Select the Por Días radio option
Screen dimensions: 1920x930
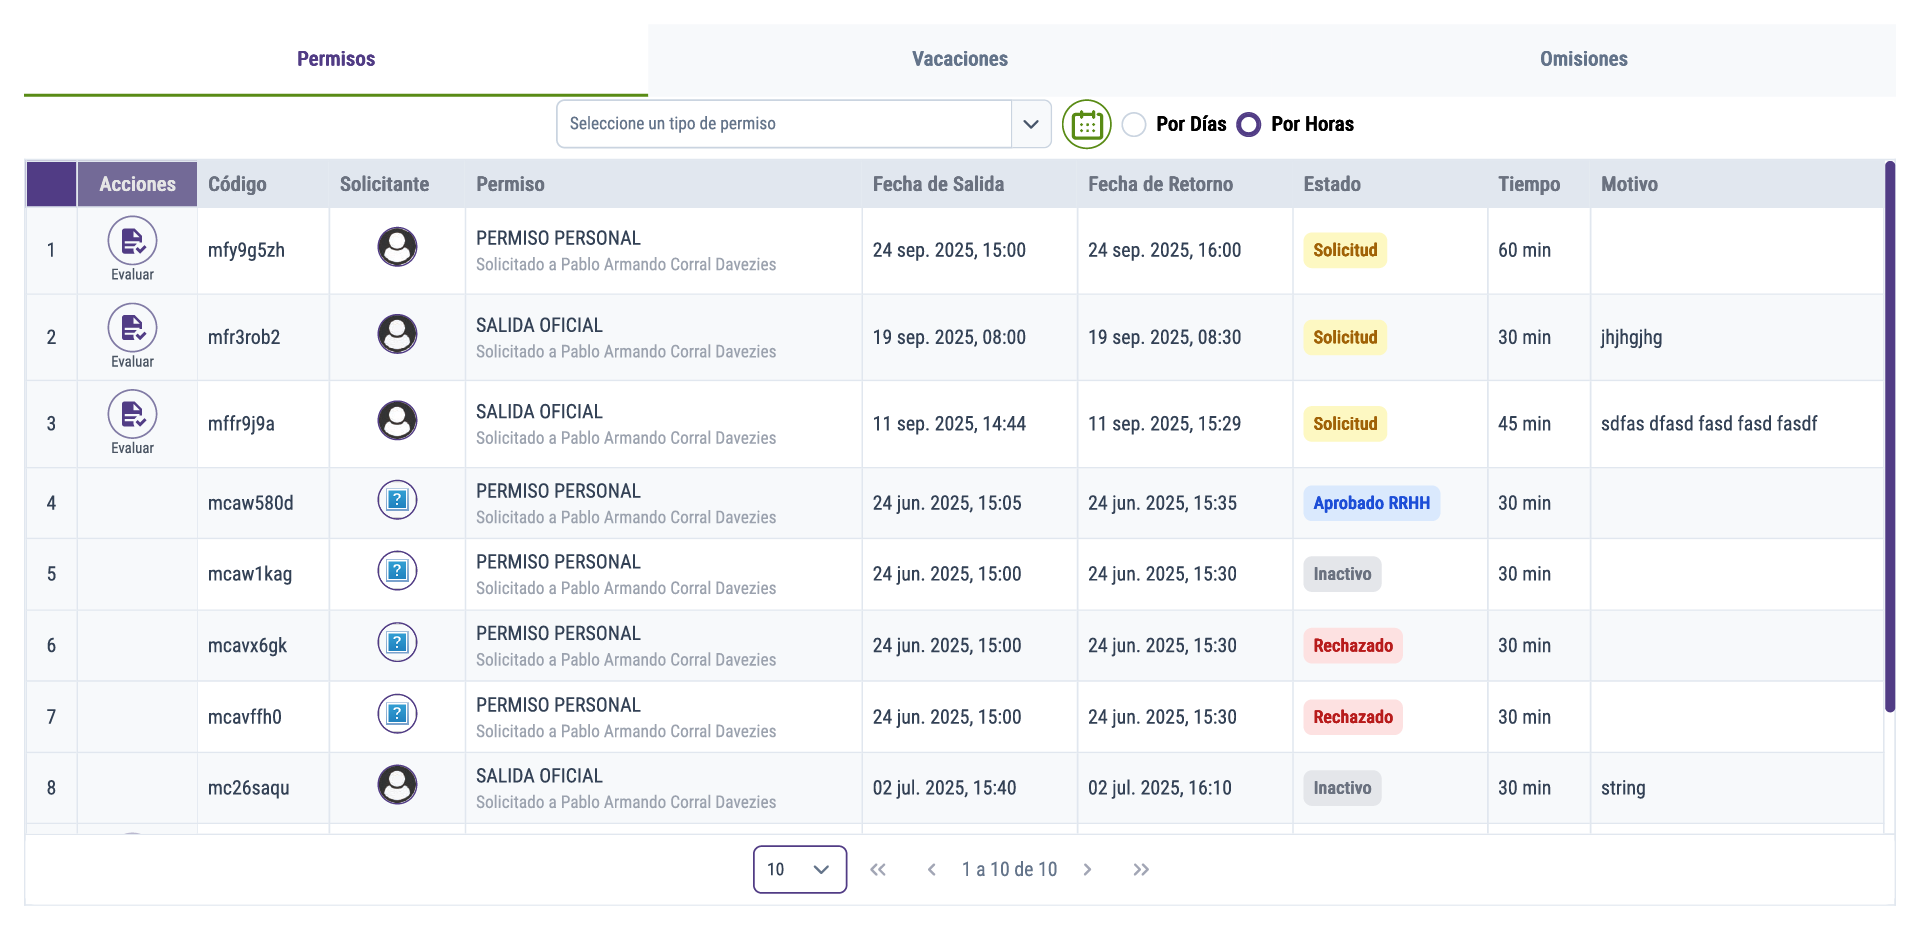pyautogui.click(x=1134, y=125)
